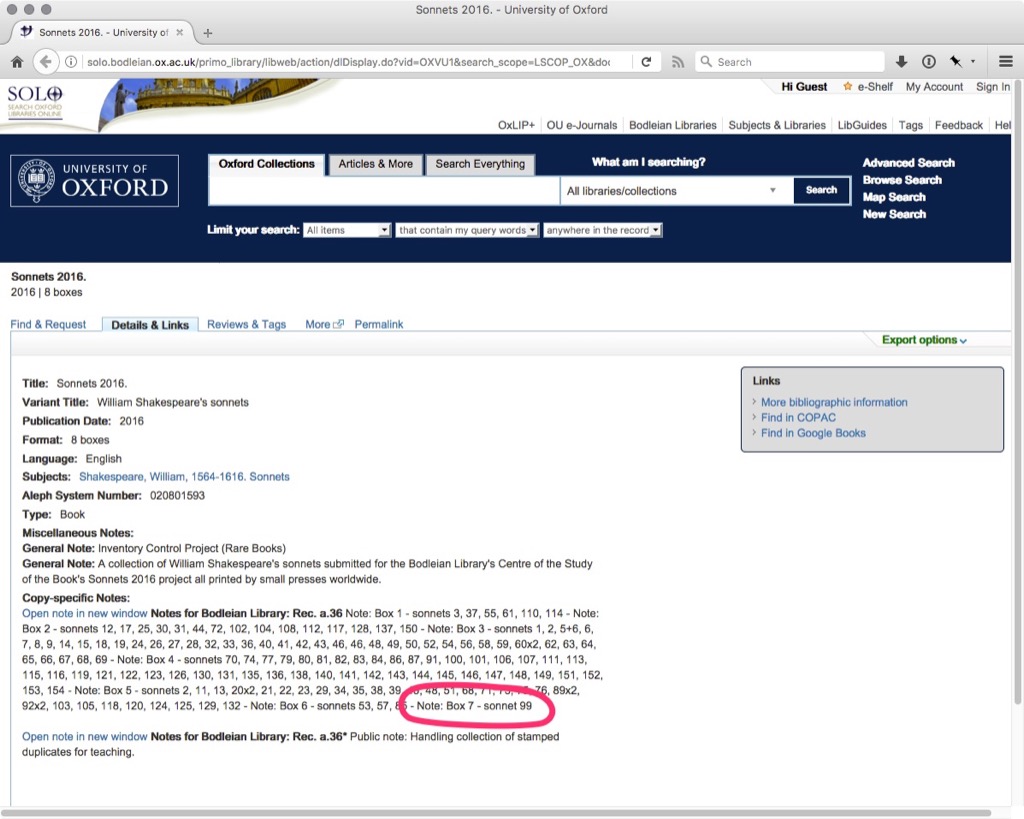The image size is (1024, 819).
Task: Close the Sonnets 2016 browser tab
Action: point(180,32)
